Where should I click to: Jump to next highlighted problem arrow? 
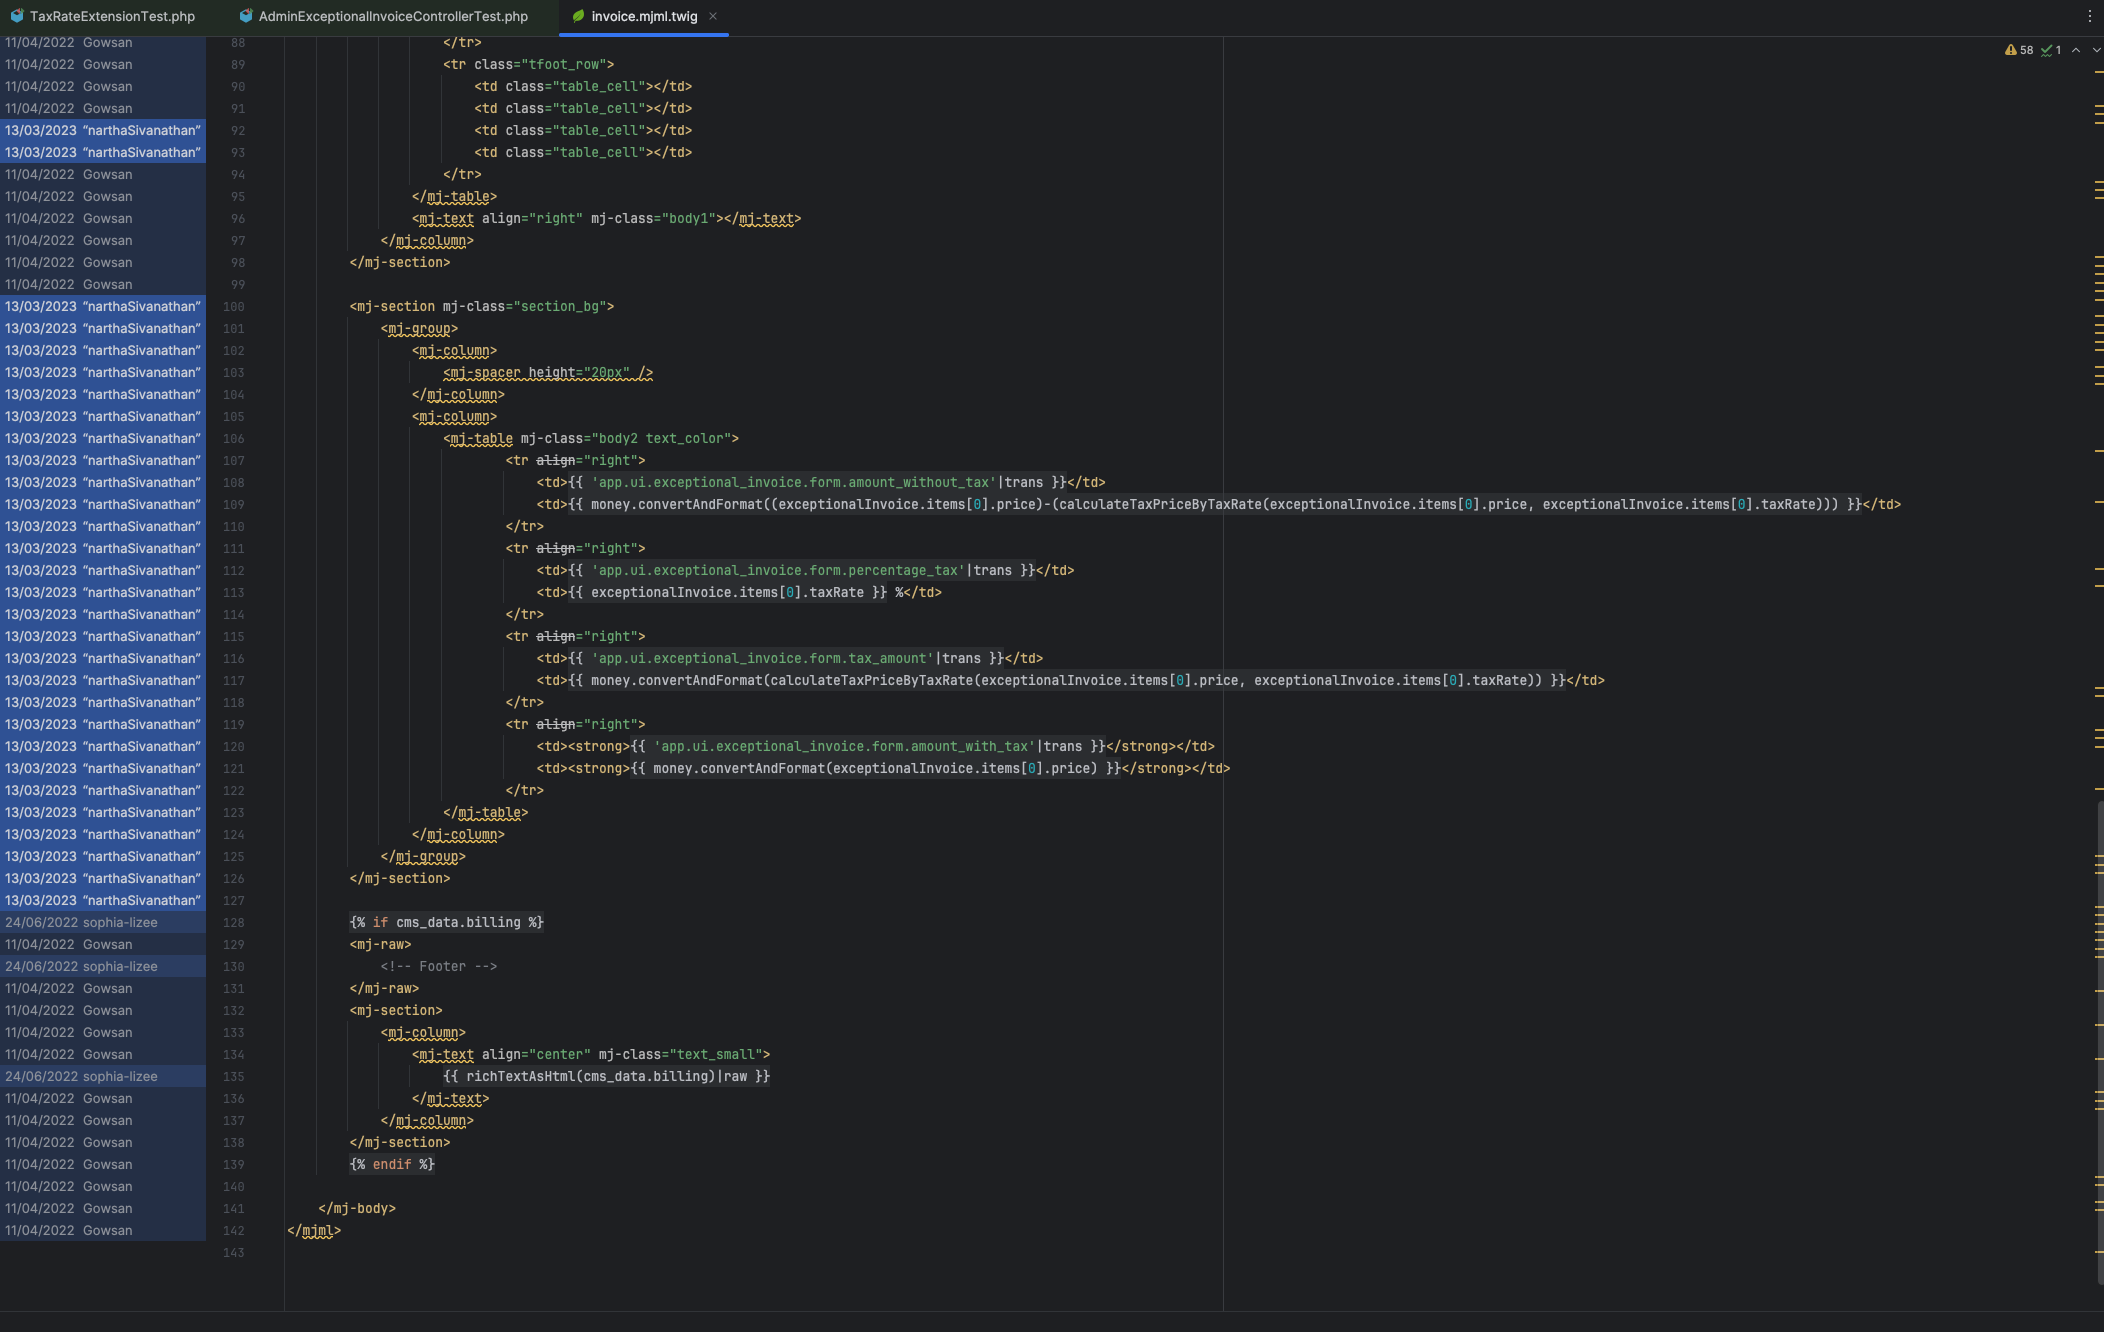coord(2096,50)
